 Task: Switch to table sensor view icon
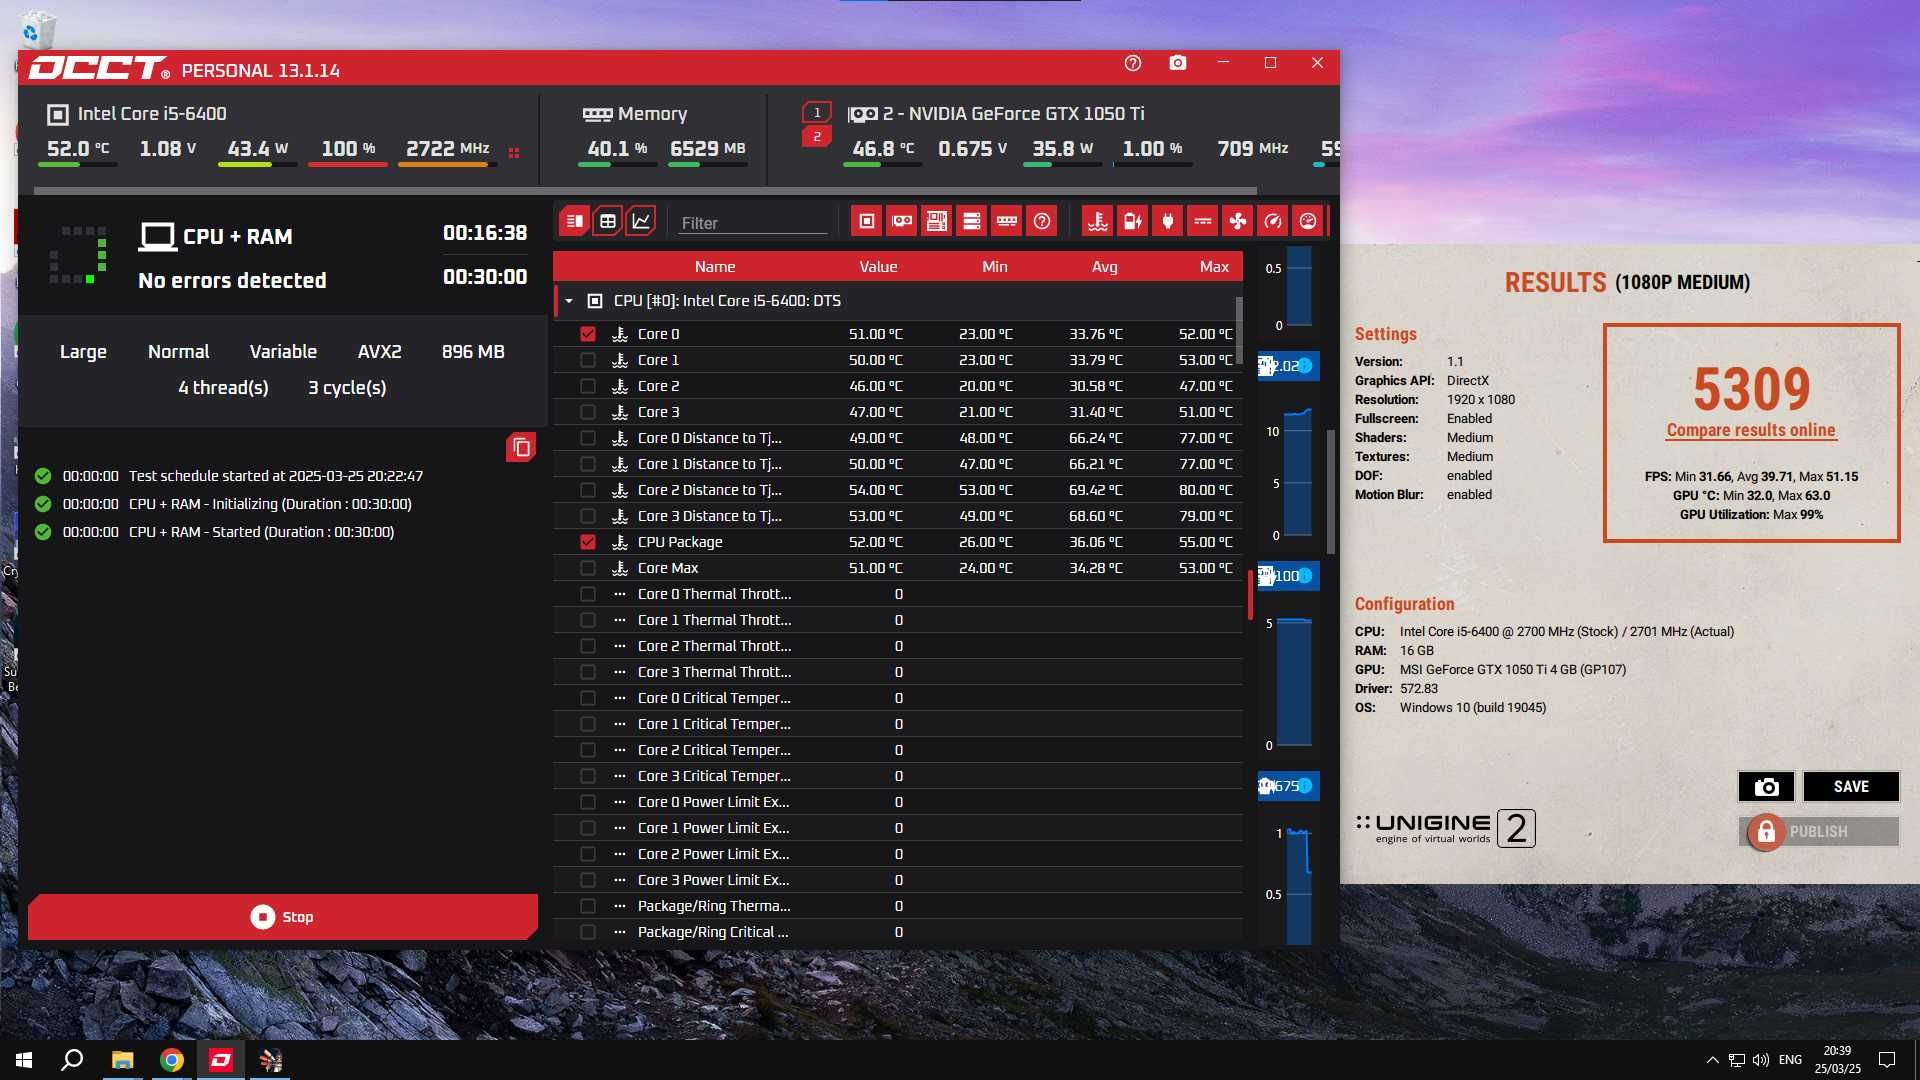(x=607, y=221)
